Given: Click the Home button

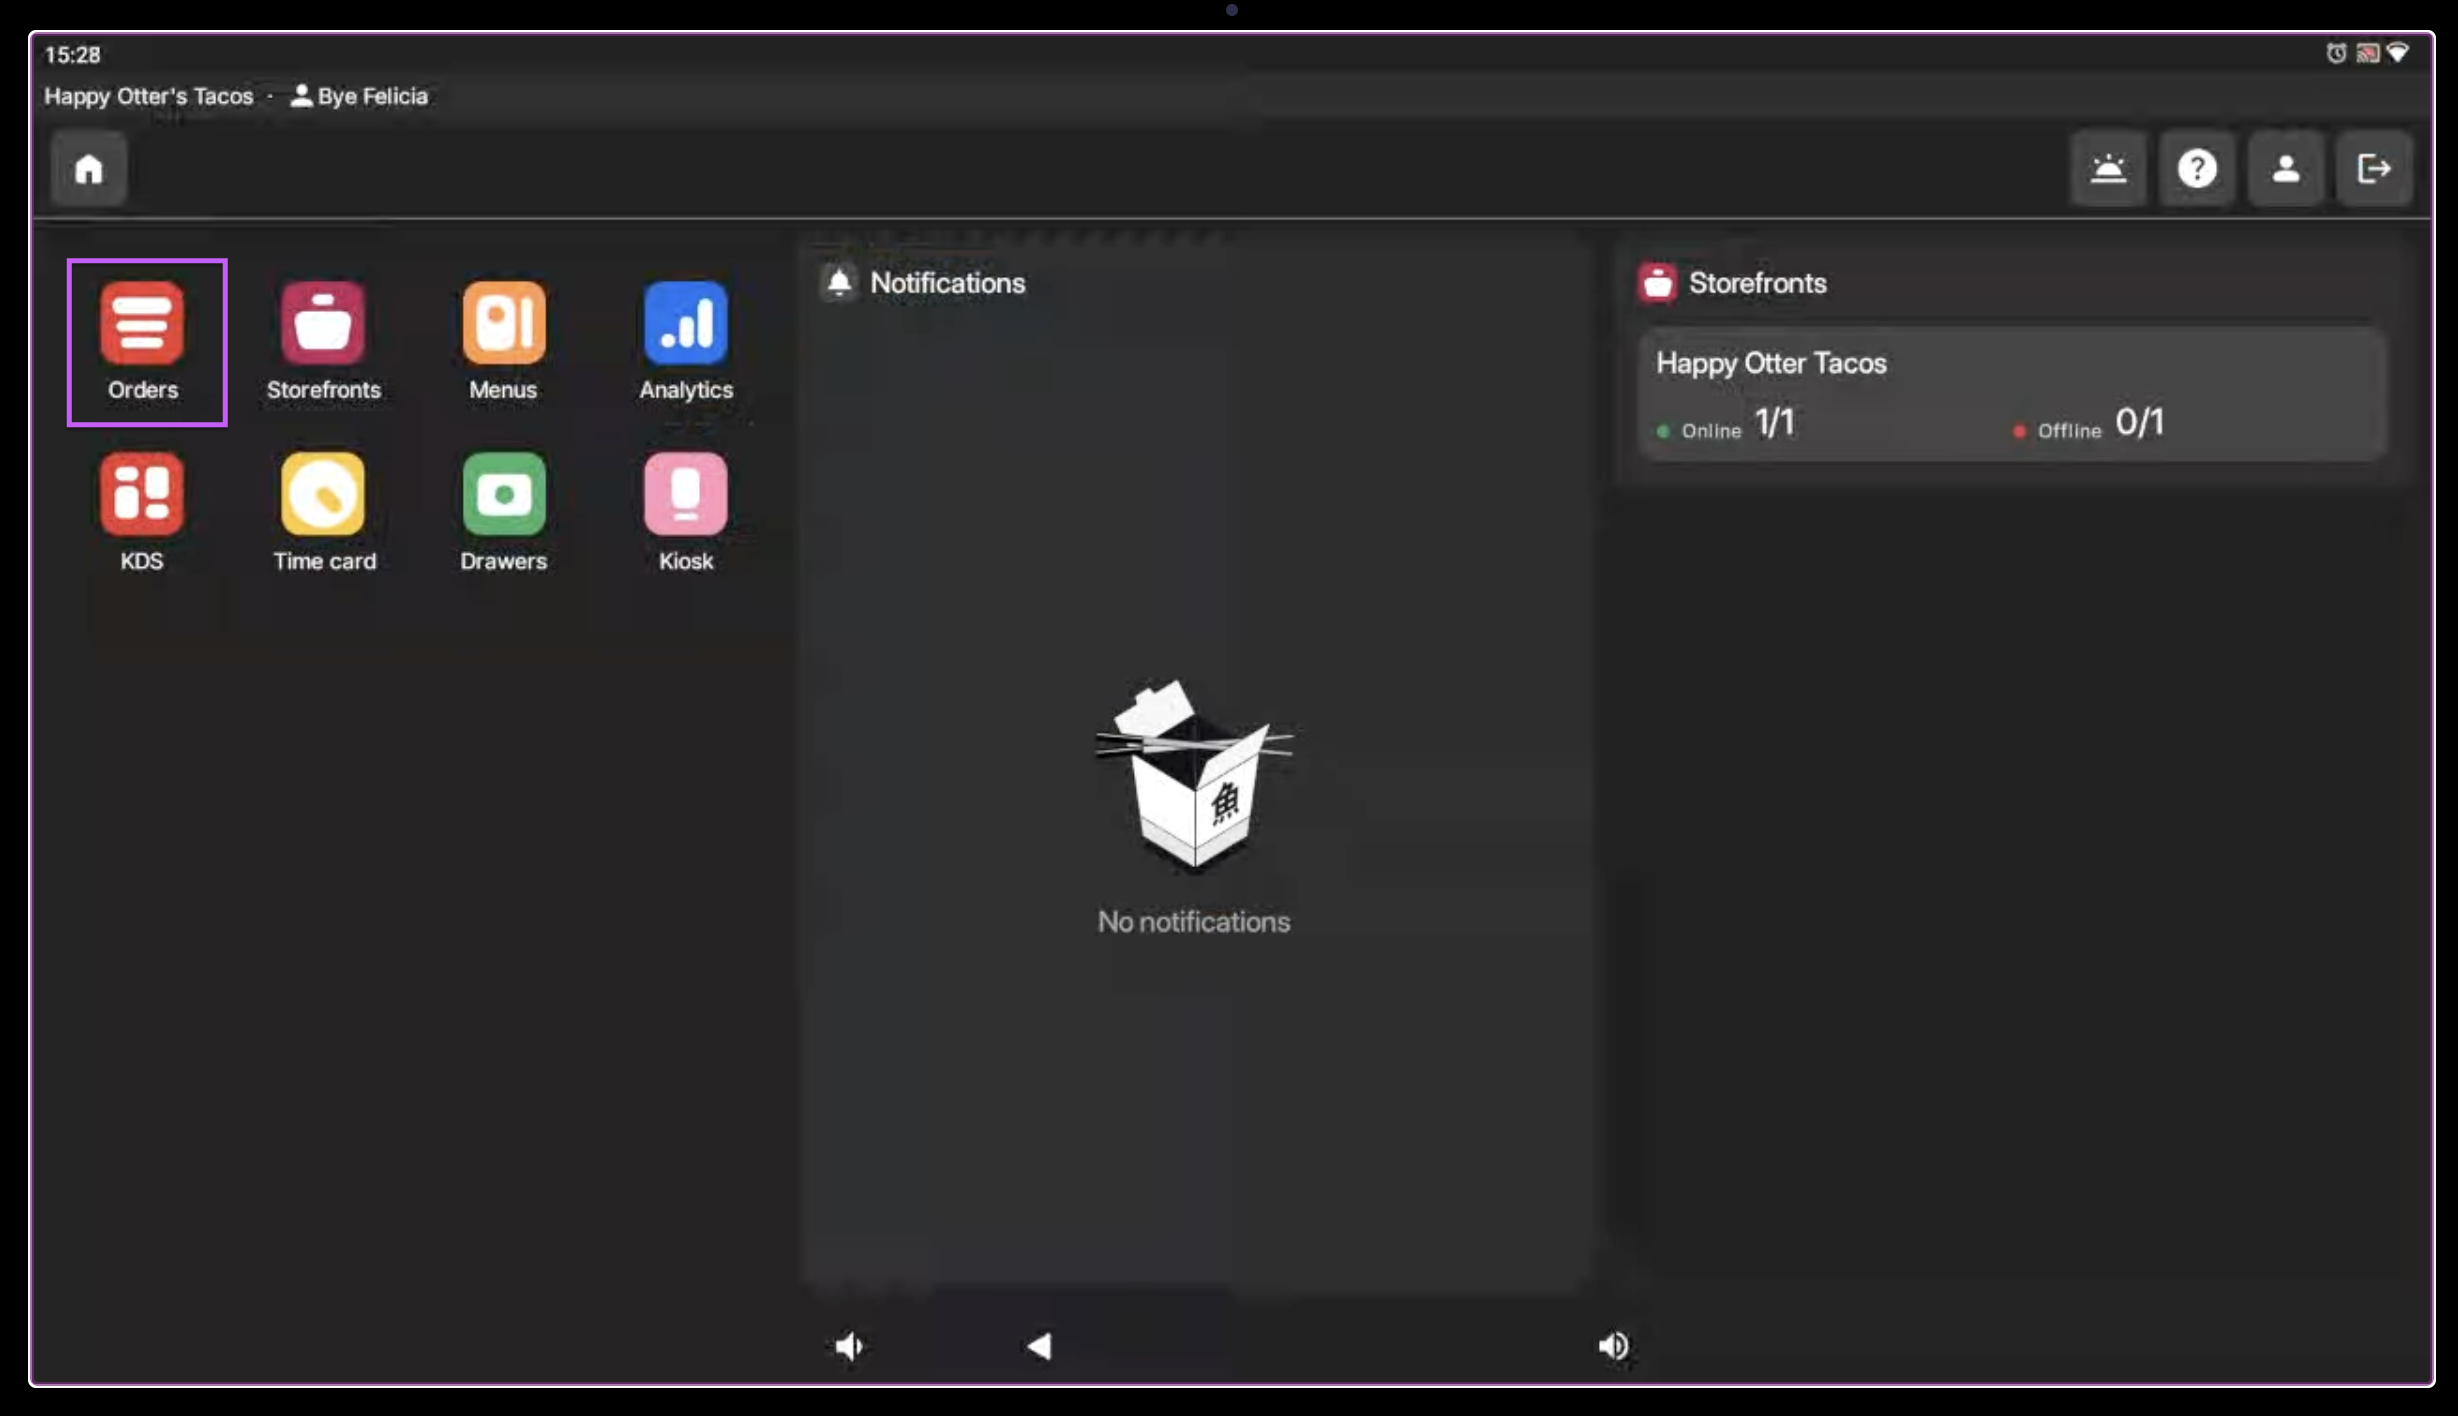Looking at the screenshot, I should 89,169.
